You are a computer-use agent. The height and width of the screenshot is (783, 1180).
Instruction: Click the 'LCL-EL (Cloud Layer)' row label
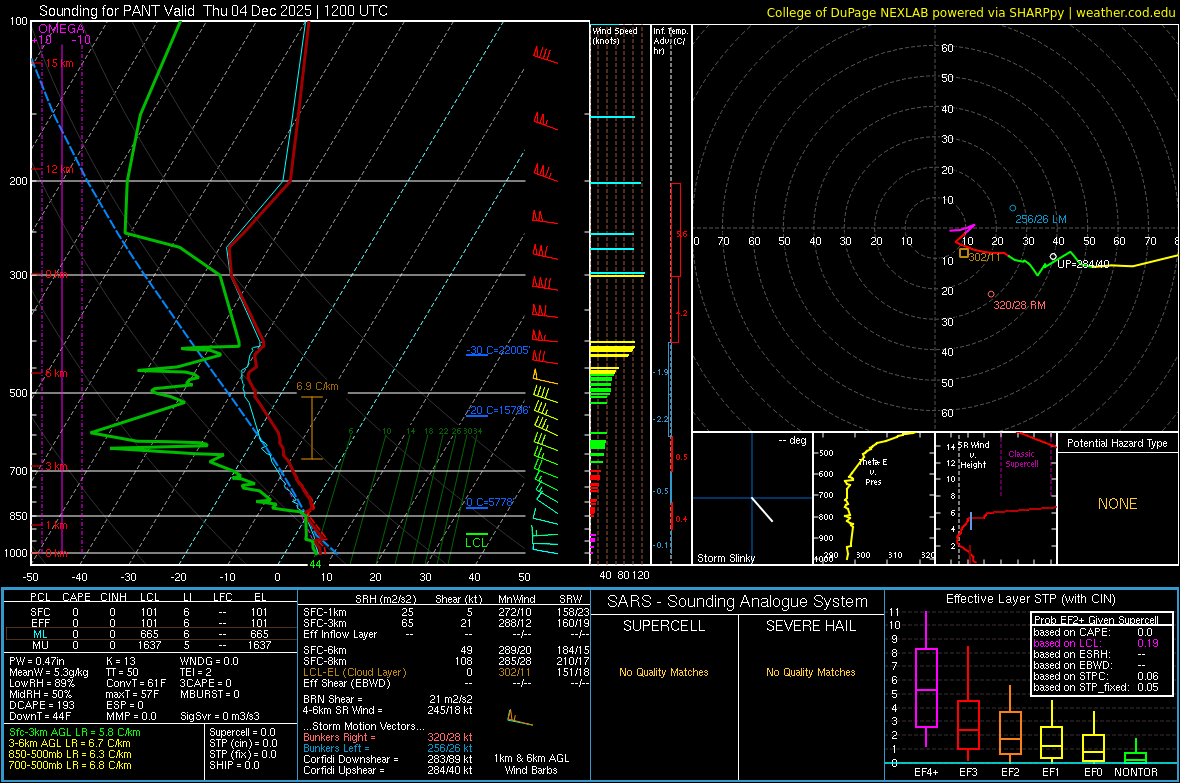click(x=354, y=672)
